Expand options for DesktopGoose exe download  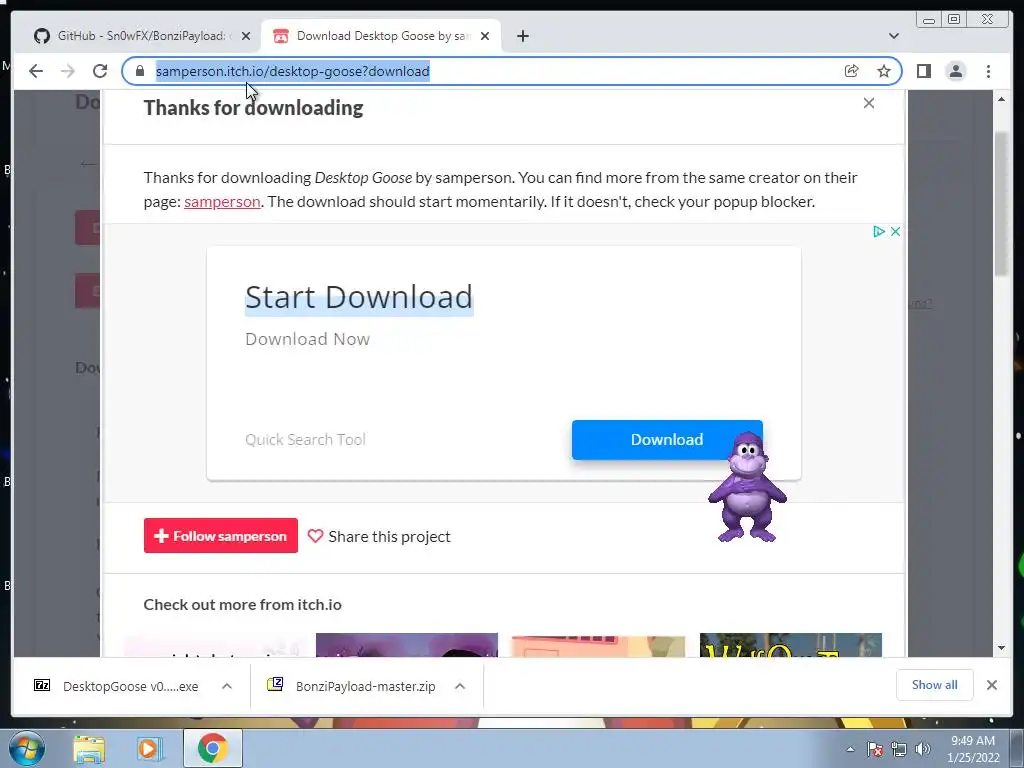pyautogui.click(x=227, y=686)
